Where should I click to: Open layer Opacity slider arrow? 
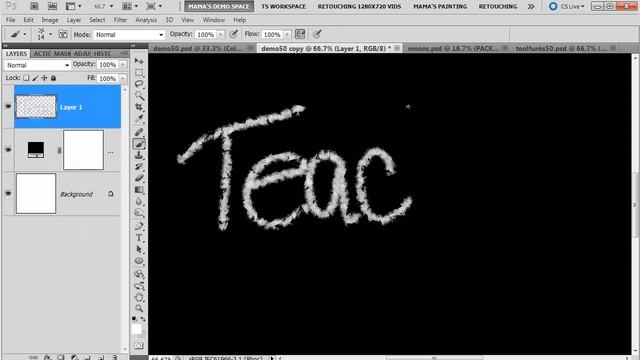coord(122,65)
